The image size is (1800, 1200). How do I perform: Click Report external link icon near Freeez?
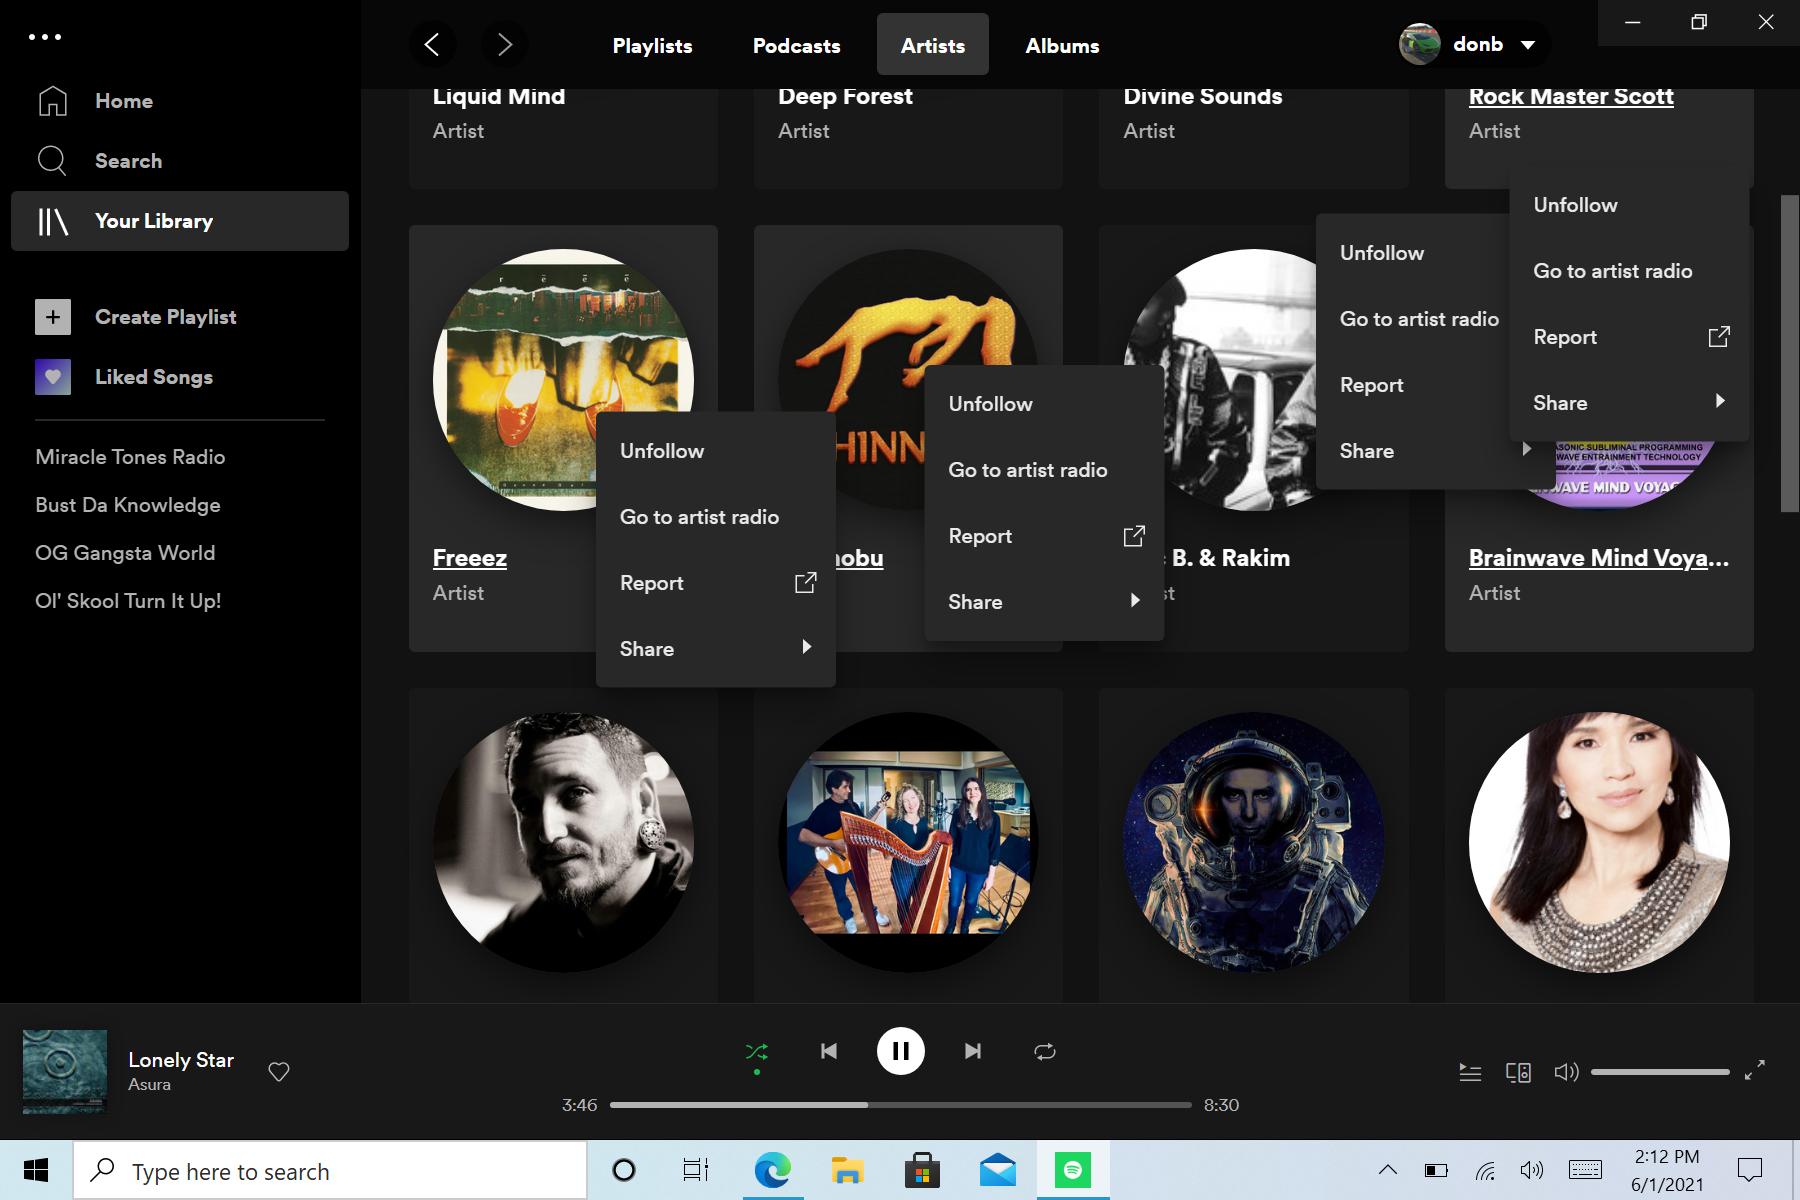[806, 583]
